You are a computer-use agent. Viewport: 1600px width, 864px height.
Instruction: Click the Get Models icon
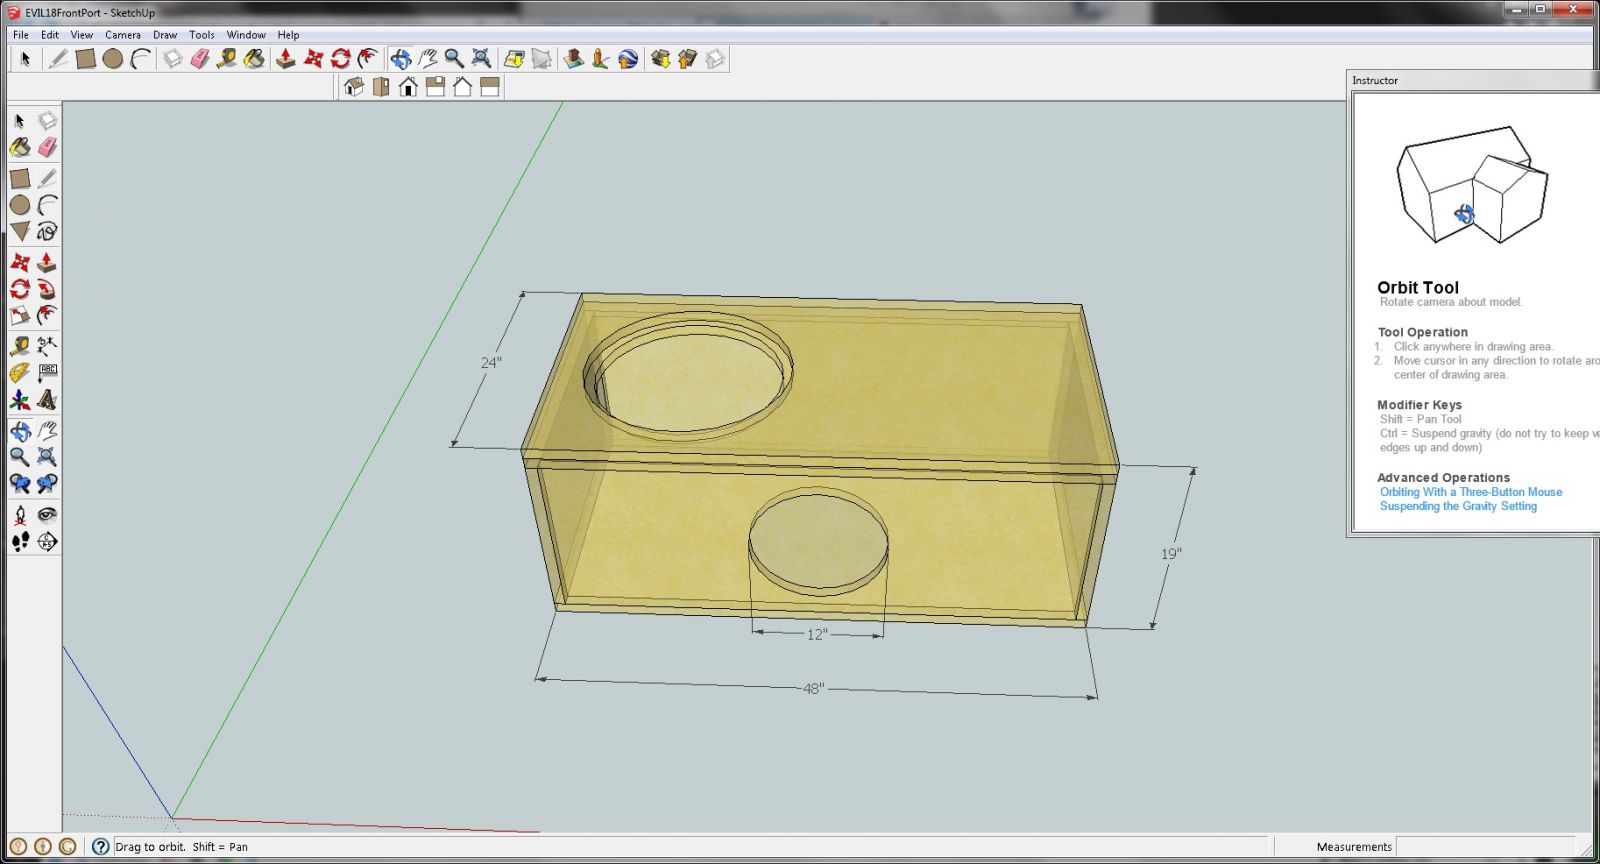(x=660, y=59)
